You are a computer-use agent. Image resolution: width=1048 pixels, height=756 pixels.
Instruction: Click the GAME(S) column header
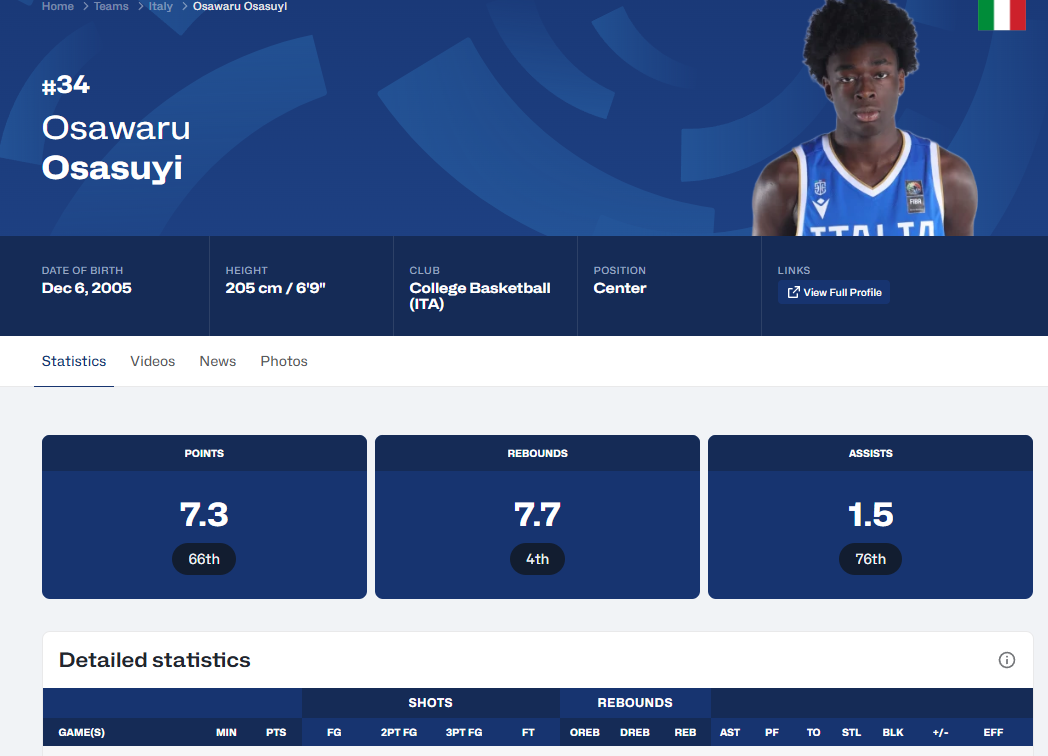tap(82, 732)
